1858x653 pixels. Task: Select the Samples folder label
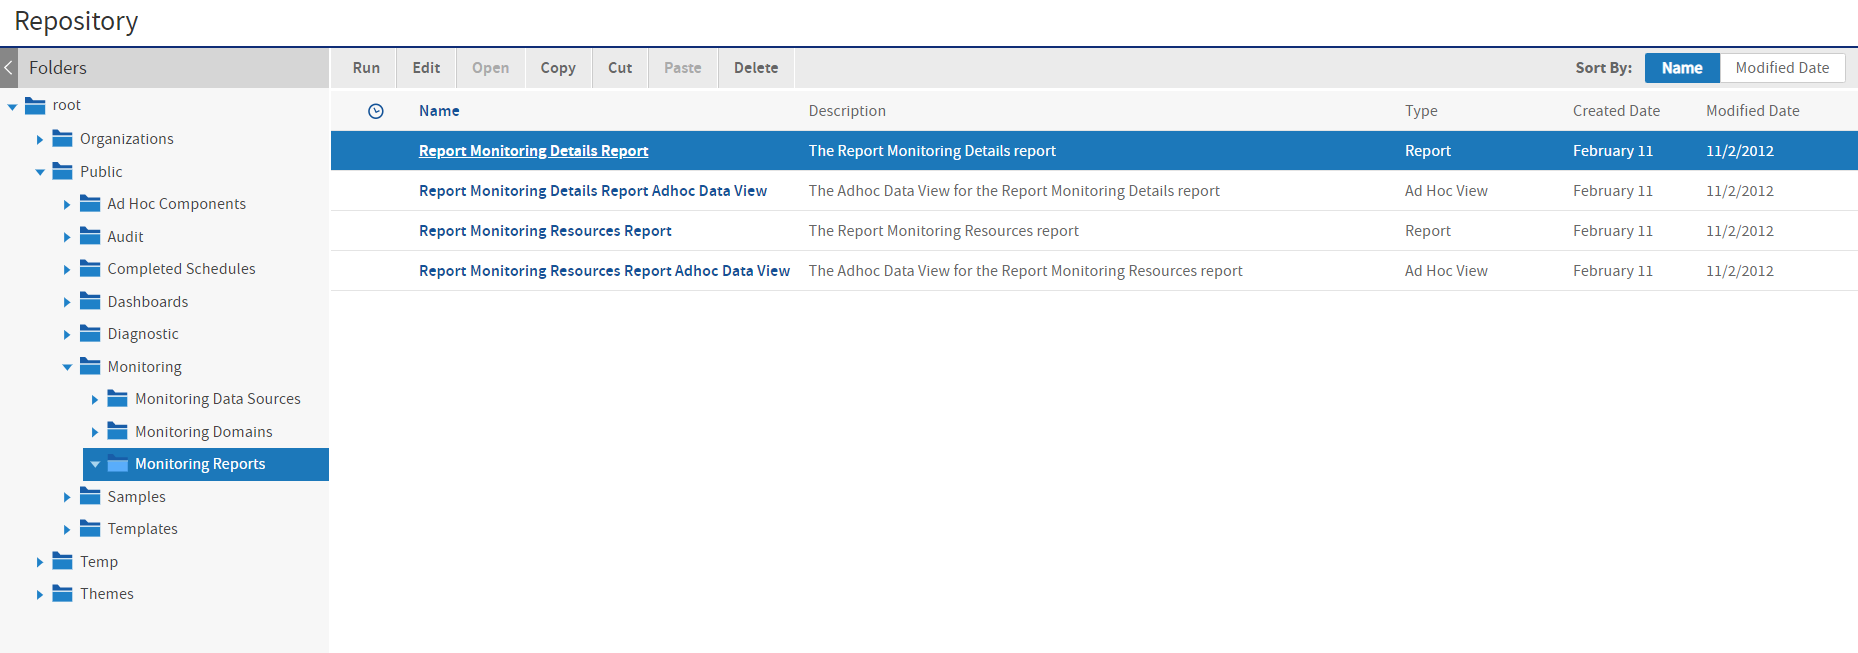[136, 497]
